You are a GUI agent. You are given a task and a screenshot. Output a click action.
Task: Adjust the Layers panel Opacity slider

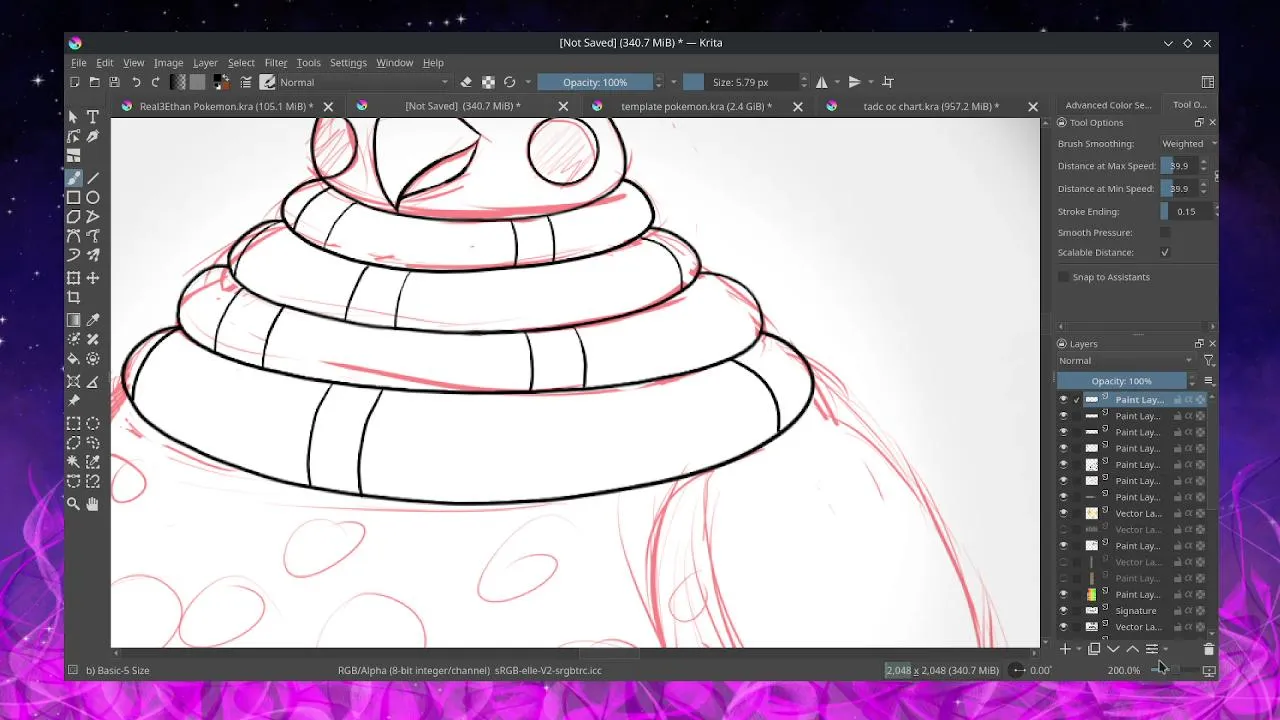pyautogui.click(x=1122, y=381)
